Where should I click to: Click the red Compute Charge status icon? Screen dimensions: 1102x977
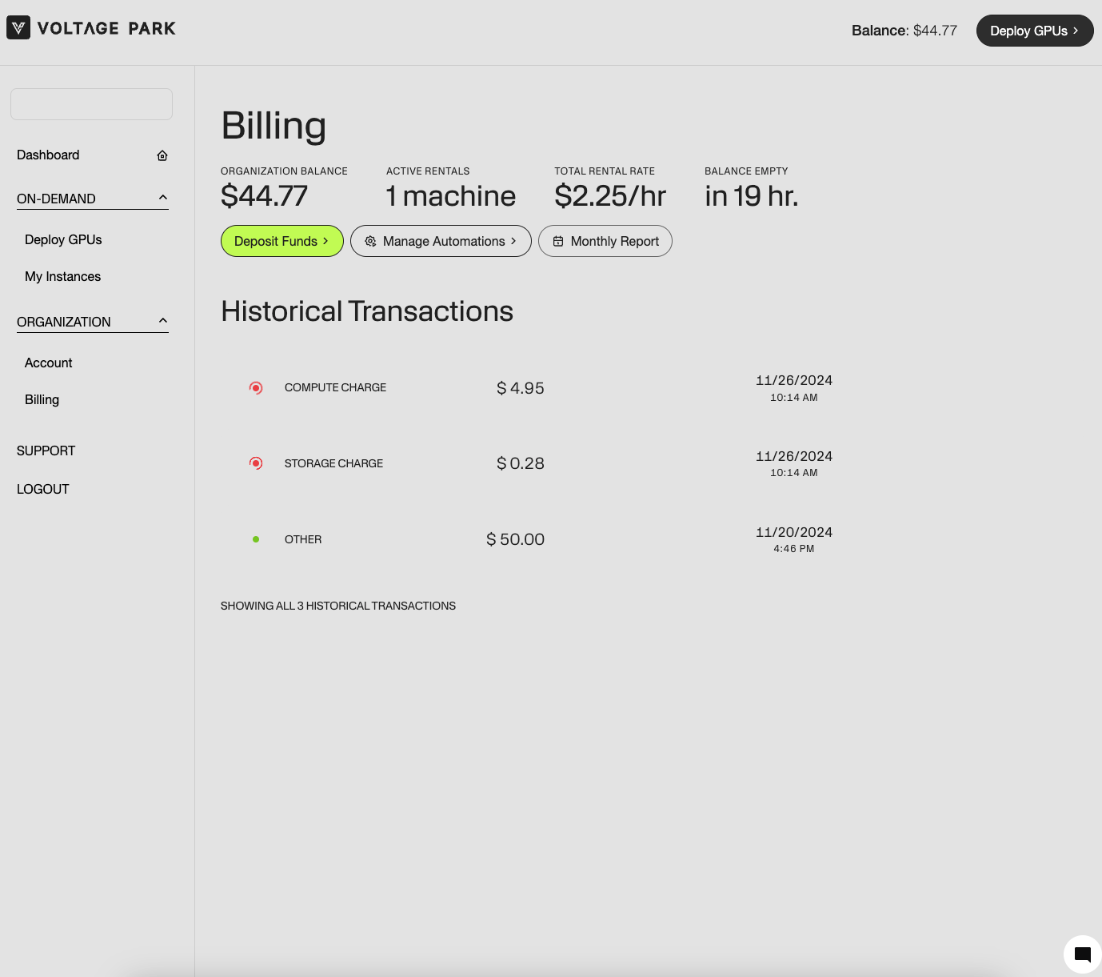click(x=256, y=388)
